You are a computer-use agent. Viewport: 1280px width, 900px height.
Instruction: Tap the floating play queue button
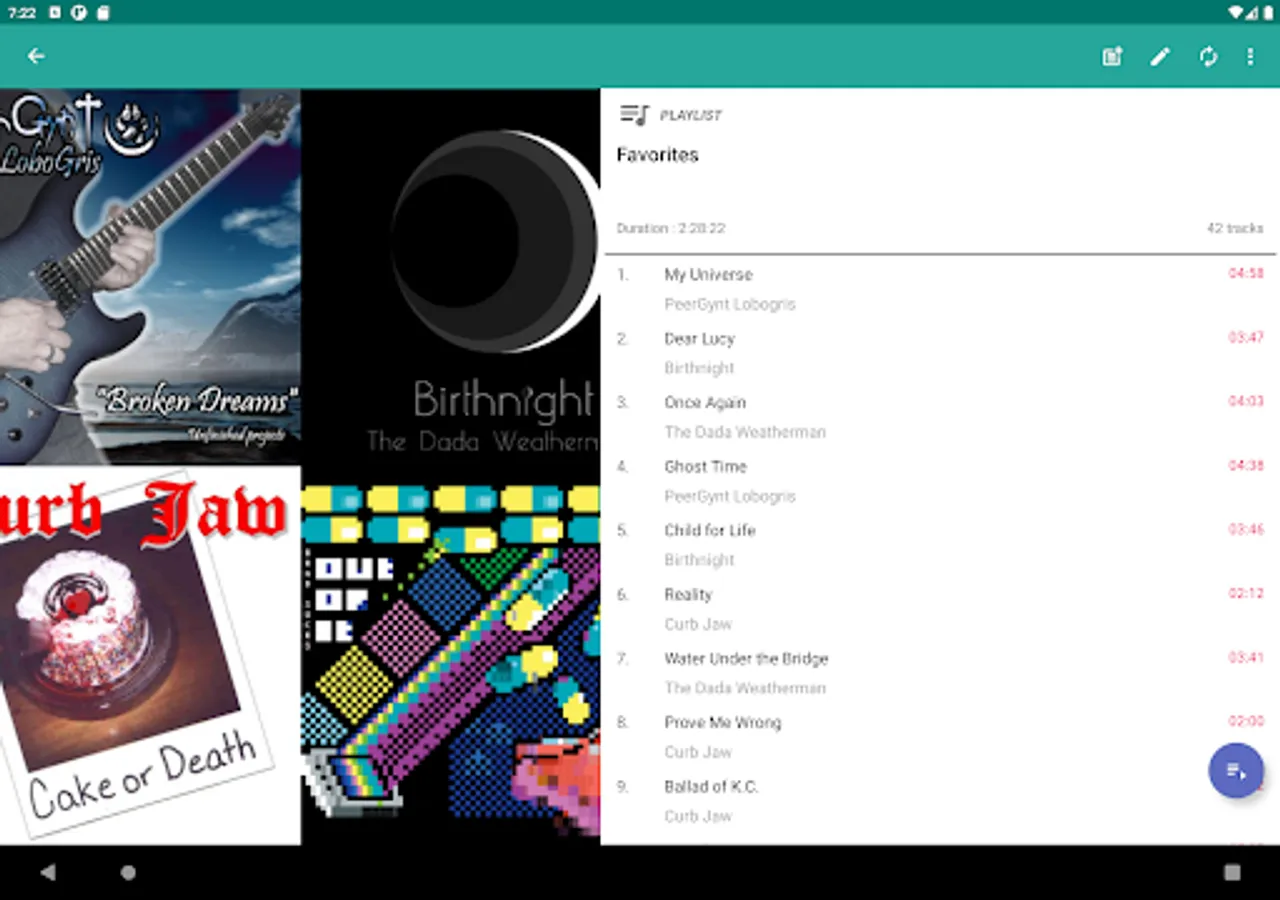(x=1236, y=771)
